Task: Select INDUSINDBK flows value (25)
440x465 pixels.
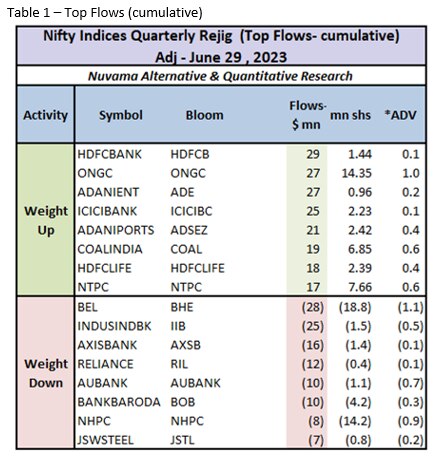Action: point(313,326)
